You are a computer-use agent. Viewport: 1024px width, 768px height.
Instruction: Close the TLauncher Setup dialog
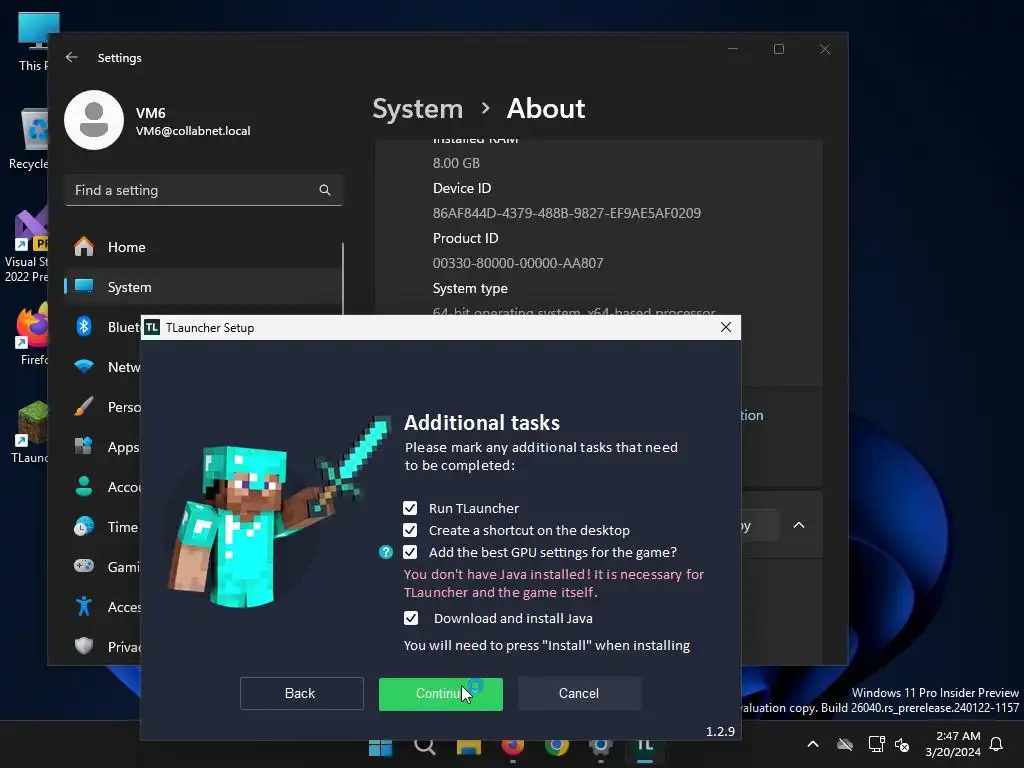[x=726, y=327]
